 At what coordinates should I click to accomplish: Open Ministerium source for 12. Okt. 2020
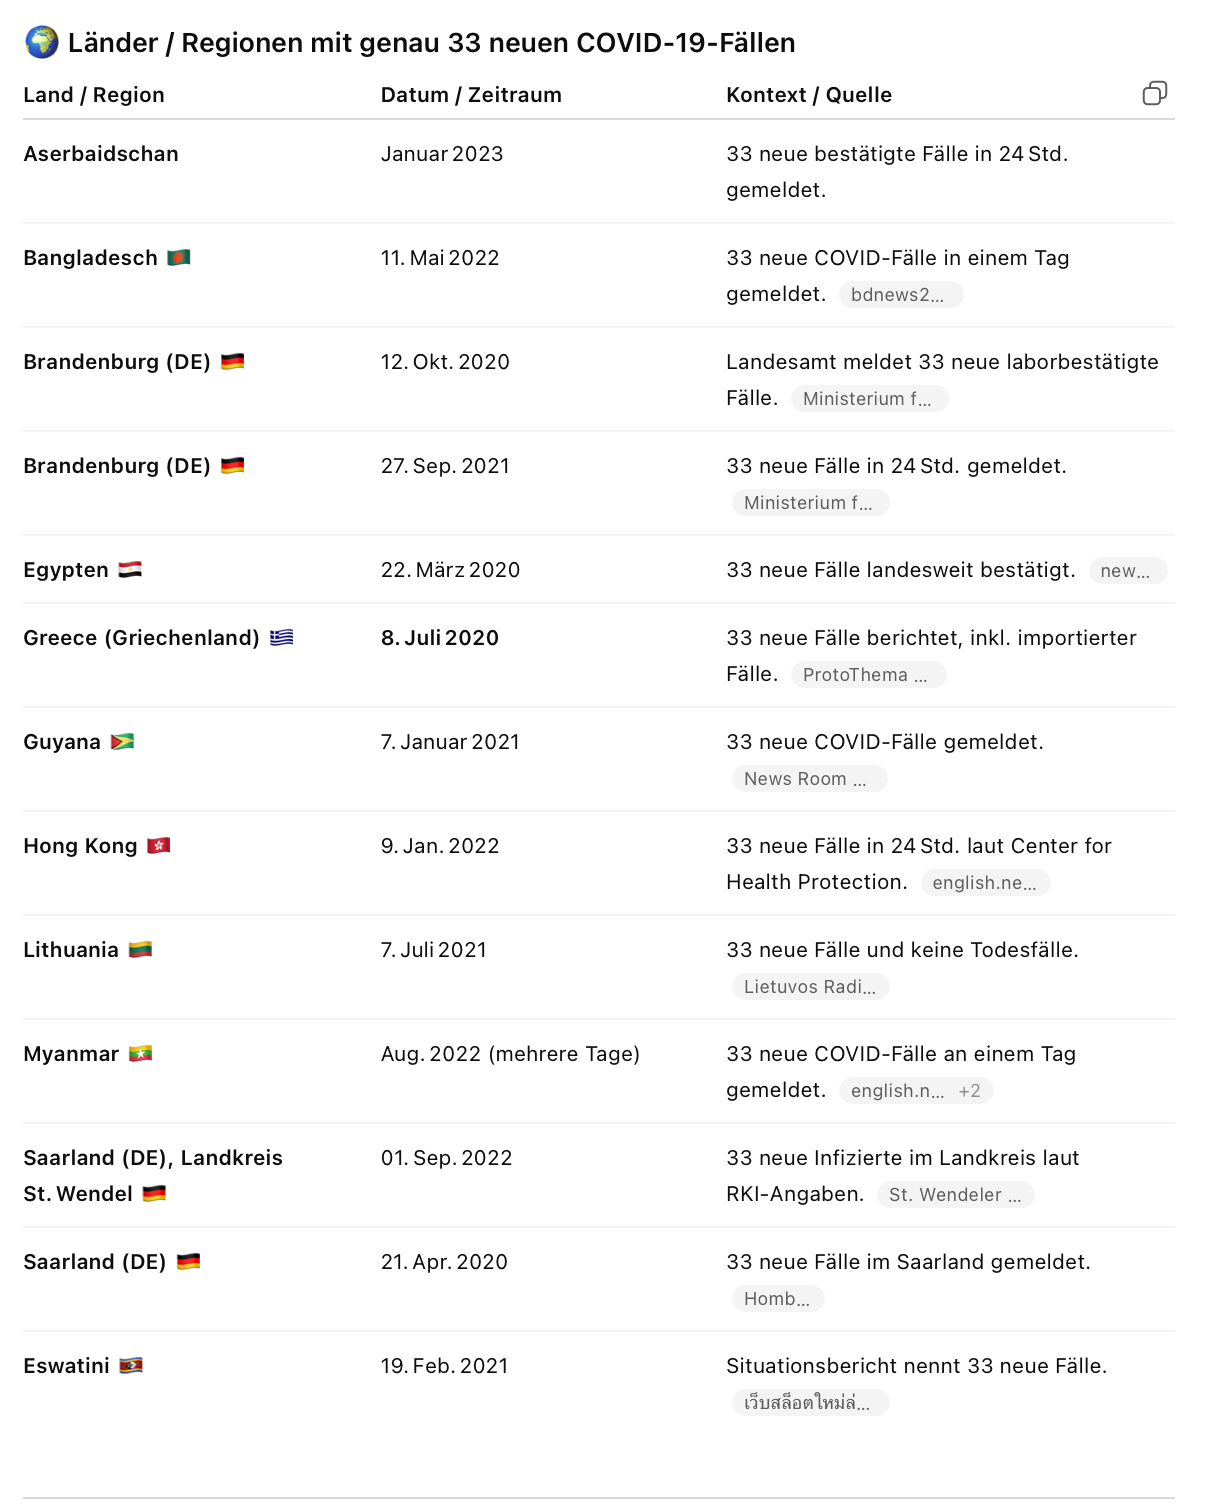pyautogui.click(x=867, y=399)
